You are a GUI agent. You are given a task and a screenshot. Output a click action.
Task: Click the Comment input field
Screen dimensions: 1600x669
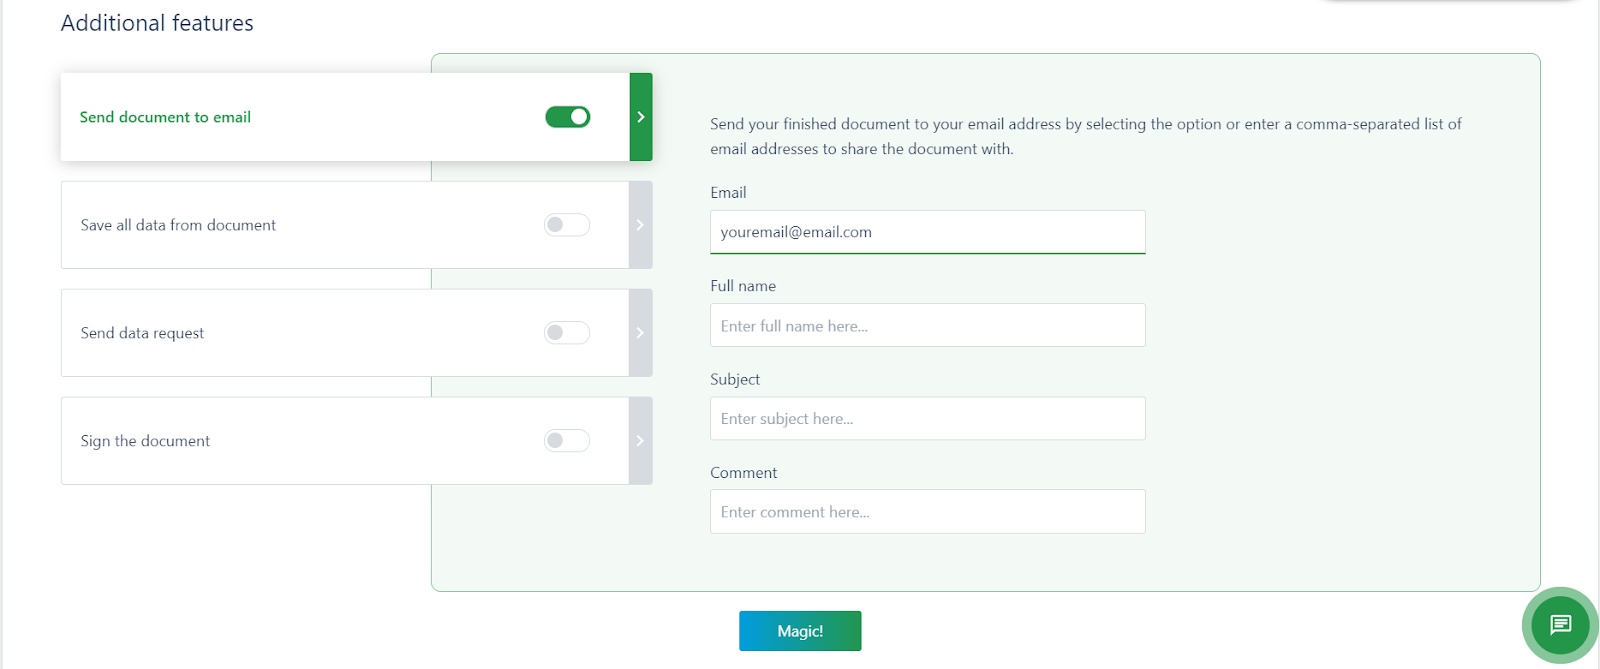928,511
